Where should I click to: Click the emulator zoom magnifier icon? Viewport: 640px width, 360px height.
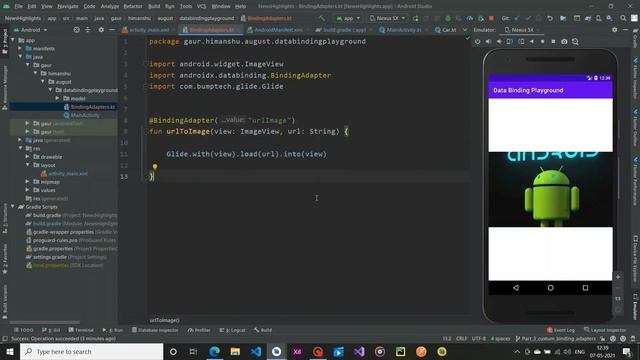575,41
